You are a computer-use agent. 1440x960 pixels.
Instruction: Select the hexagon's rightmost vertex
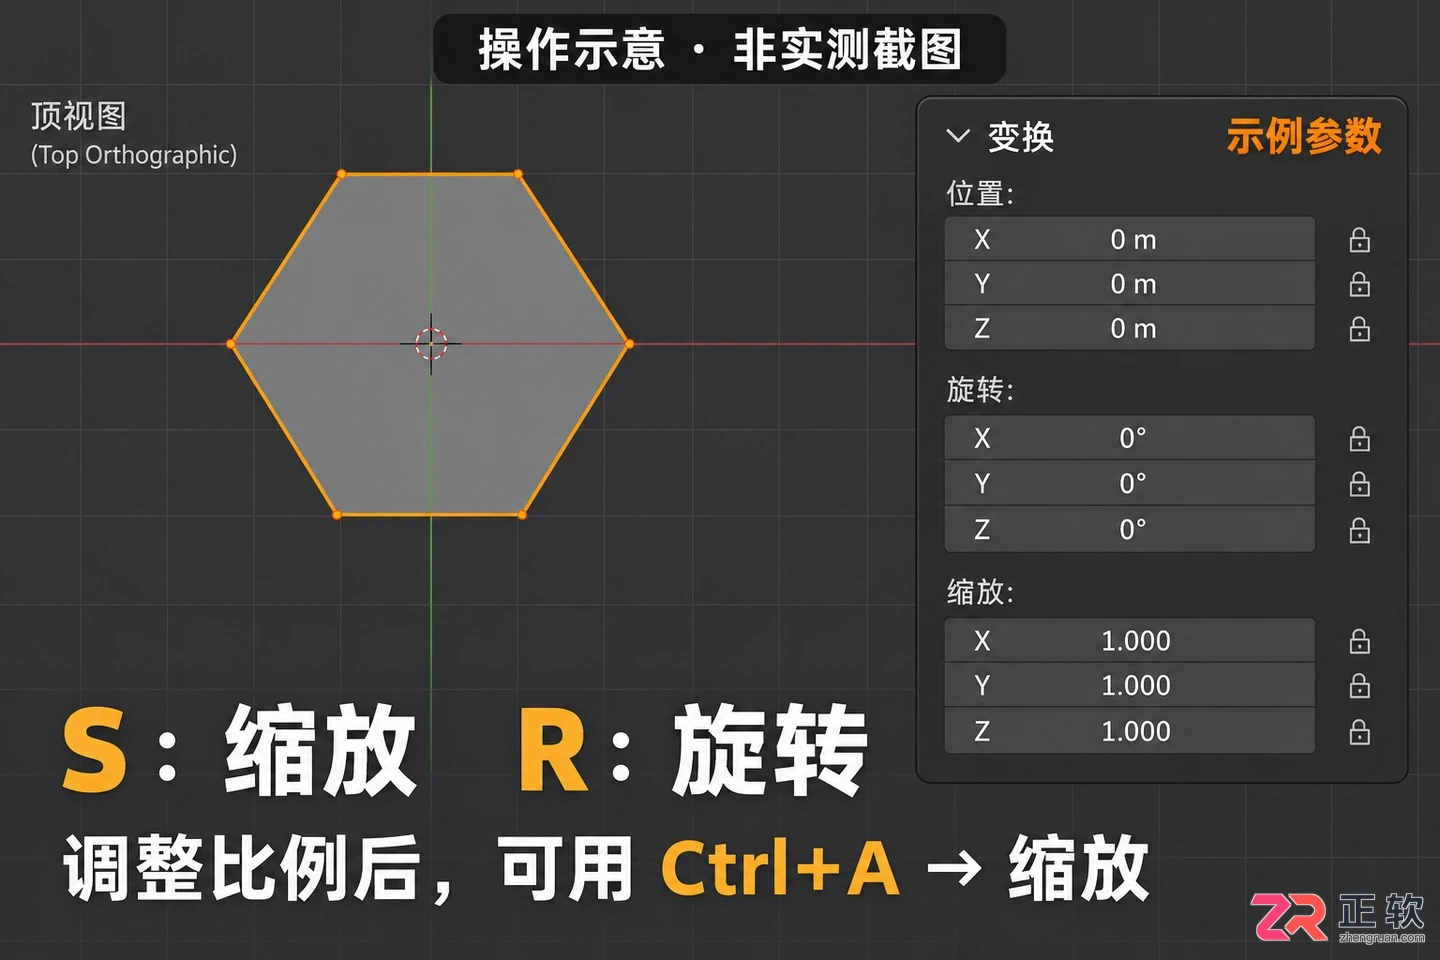629,344
